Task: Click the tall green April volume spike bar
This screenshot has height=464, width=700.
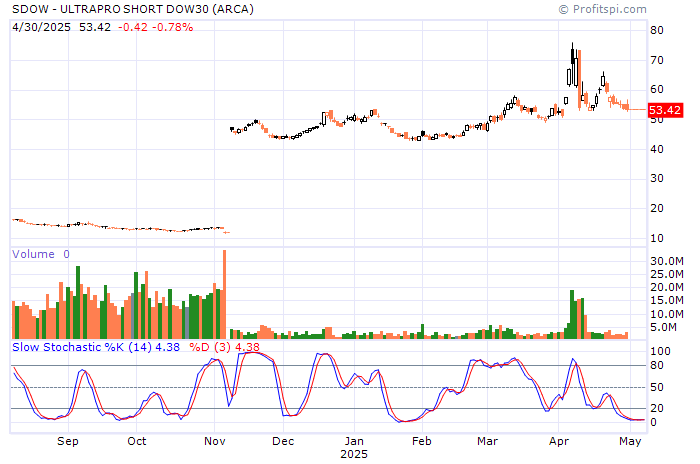Action: click(x=572, y=314)
